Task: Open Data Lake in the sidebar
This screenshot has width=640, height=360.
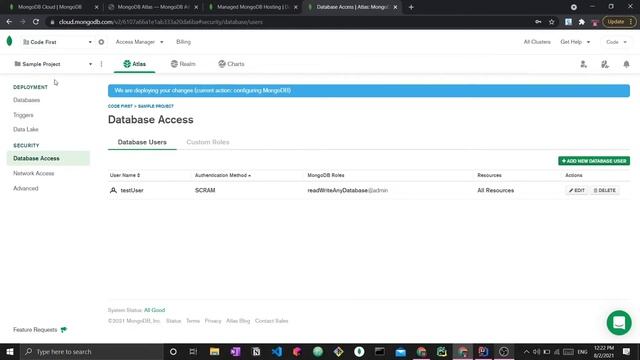Action: point(26,129)
